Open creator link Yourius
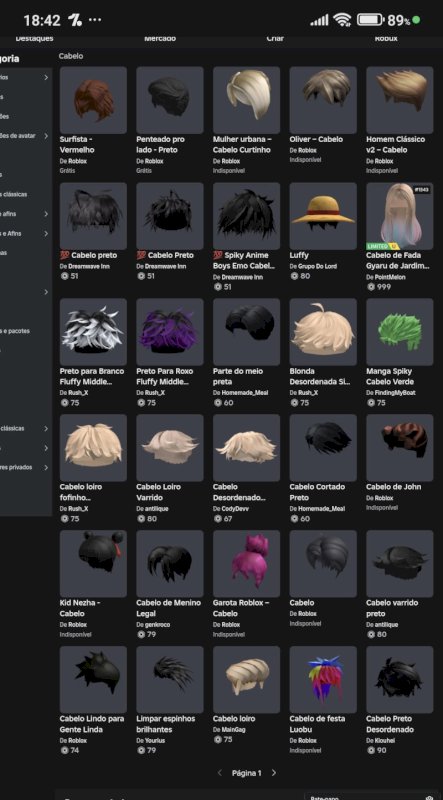Viewport: 443px width, 800px height. 155,740
